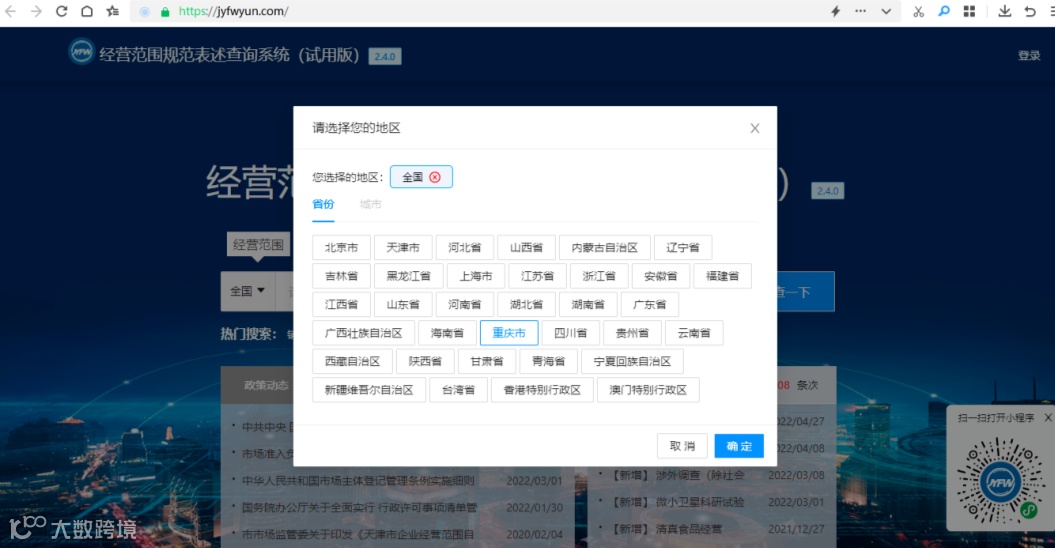The height and width of the screenshot is (548, 1055).
Task: Click the site logo beside system title
Action: coord(81,52)
